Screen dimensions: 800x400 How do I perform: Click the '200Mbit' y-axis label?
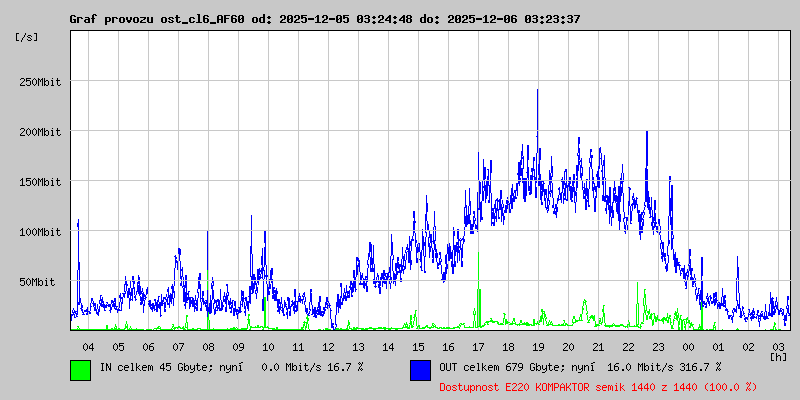coord(38,132)
